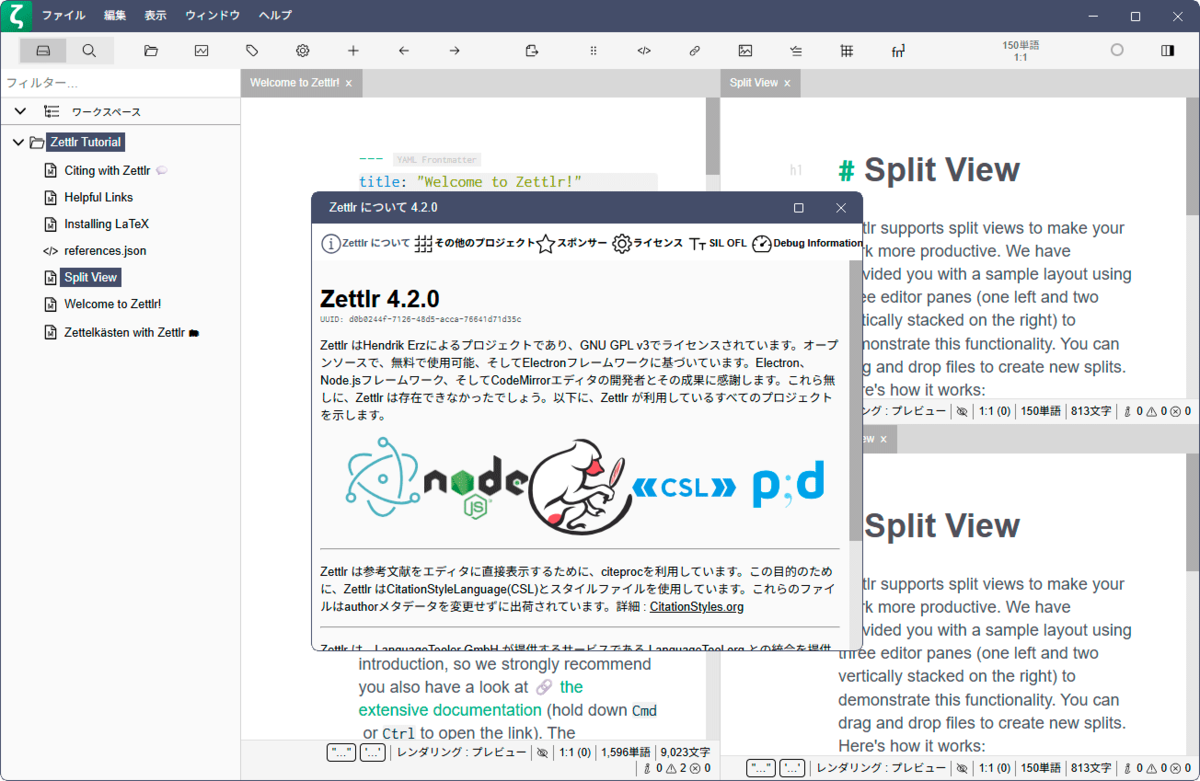Open the statistics chart icon
This screenshot has height=781, width=1200.
coord(201,50)
